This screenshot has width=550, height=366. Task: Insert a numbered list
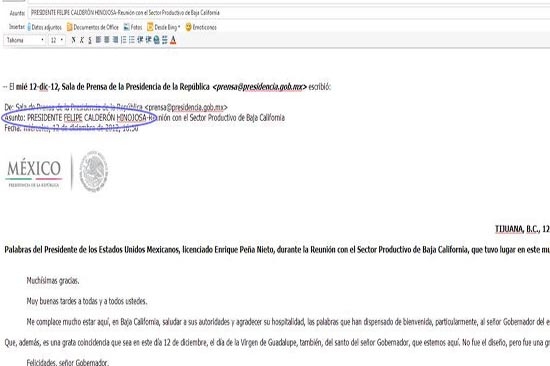(123, 40)
